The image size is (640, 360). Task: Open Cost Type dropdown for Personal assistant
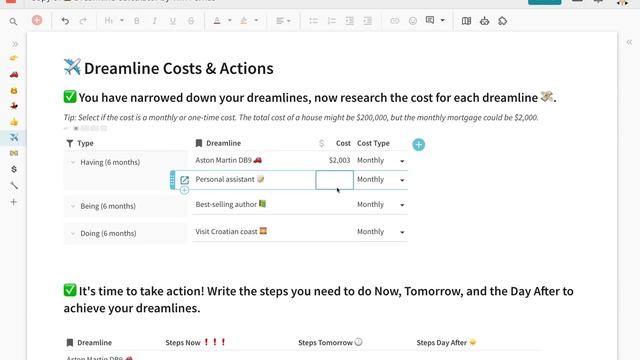(x=402, y=180)
